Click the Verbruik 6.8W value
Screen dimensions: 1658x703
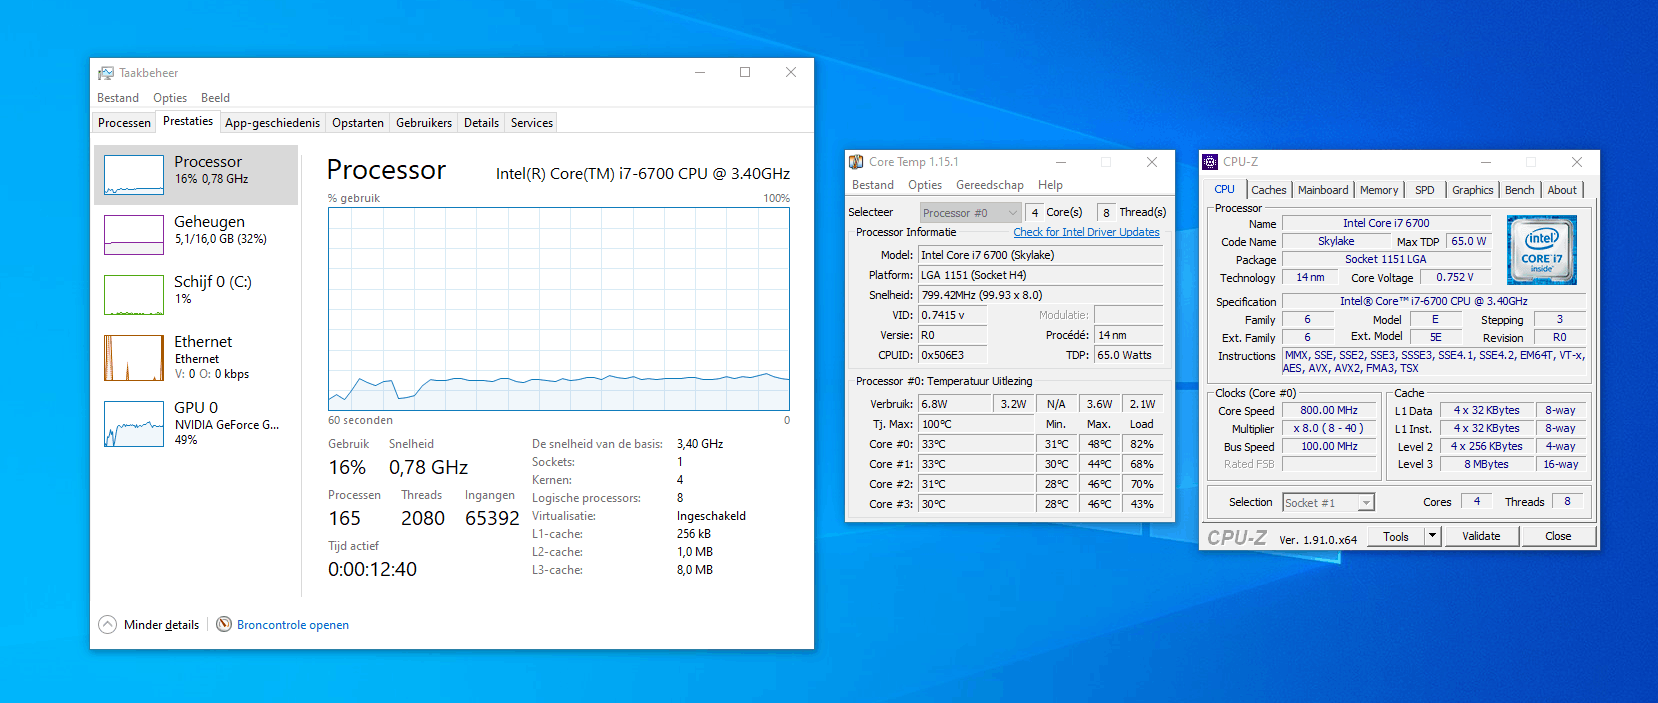click(x=956, y=404)
